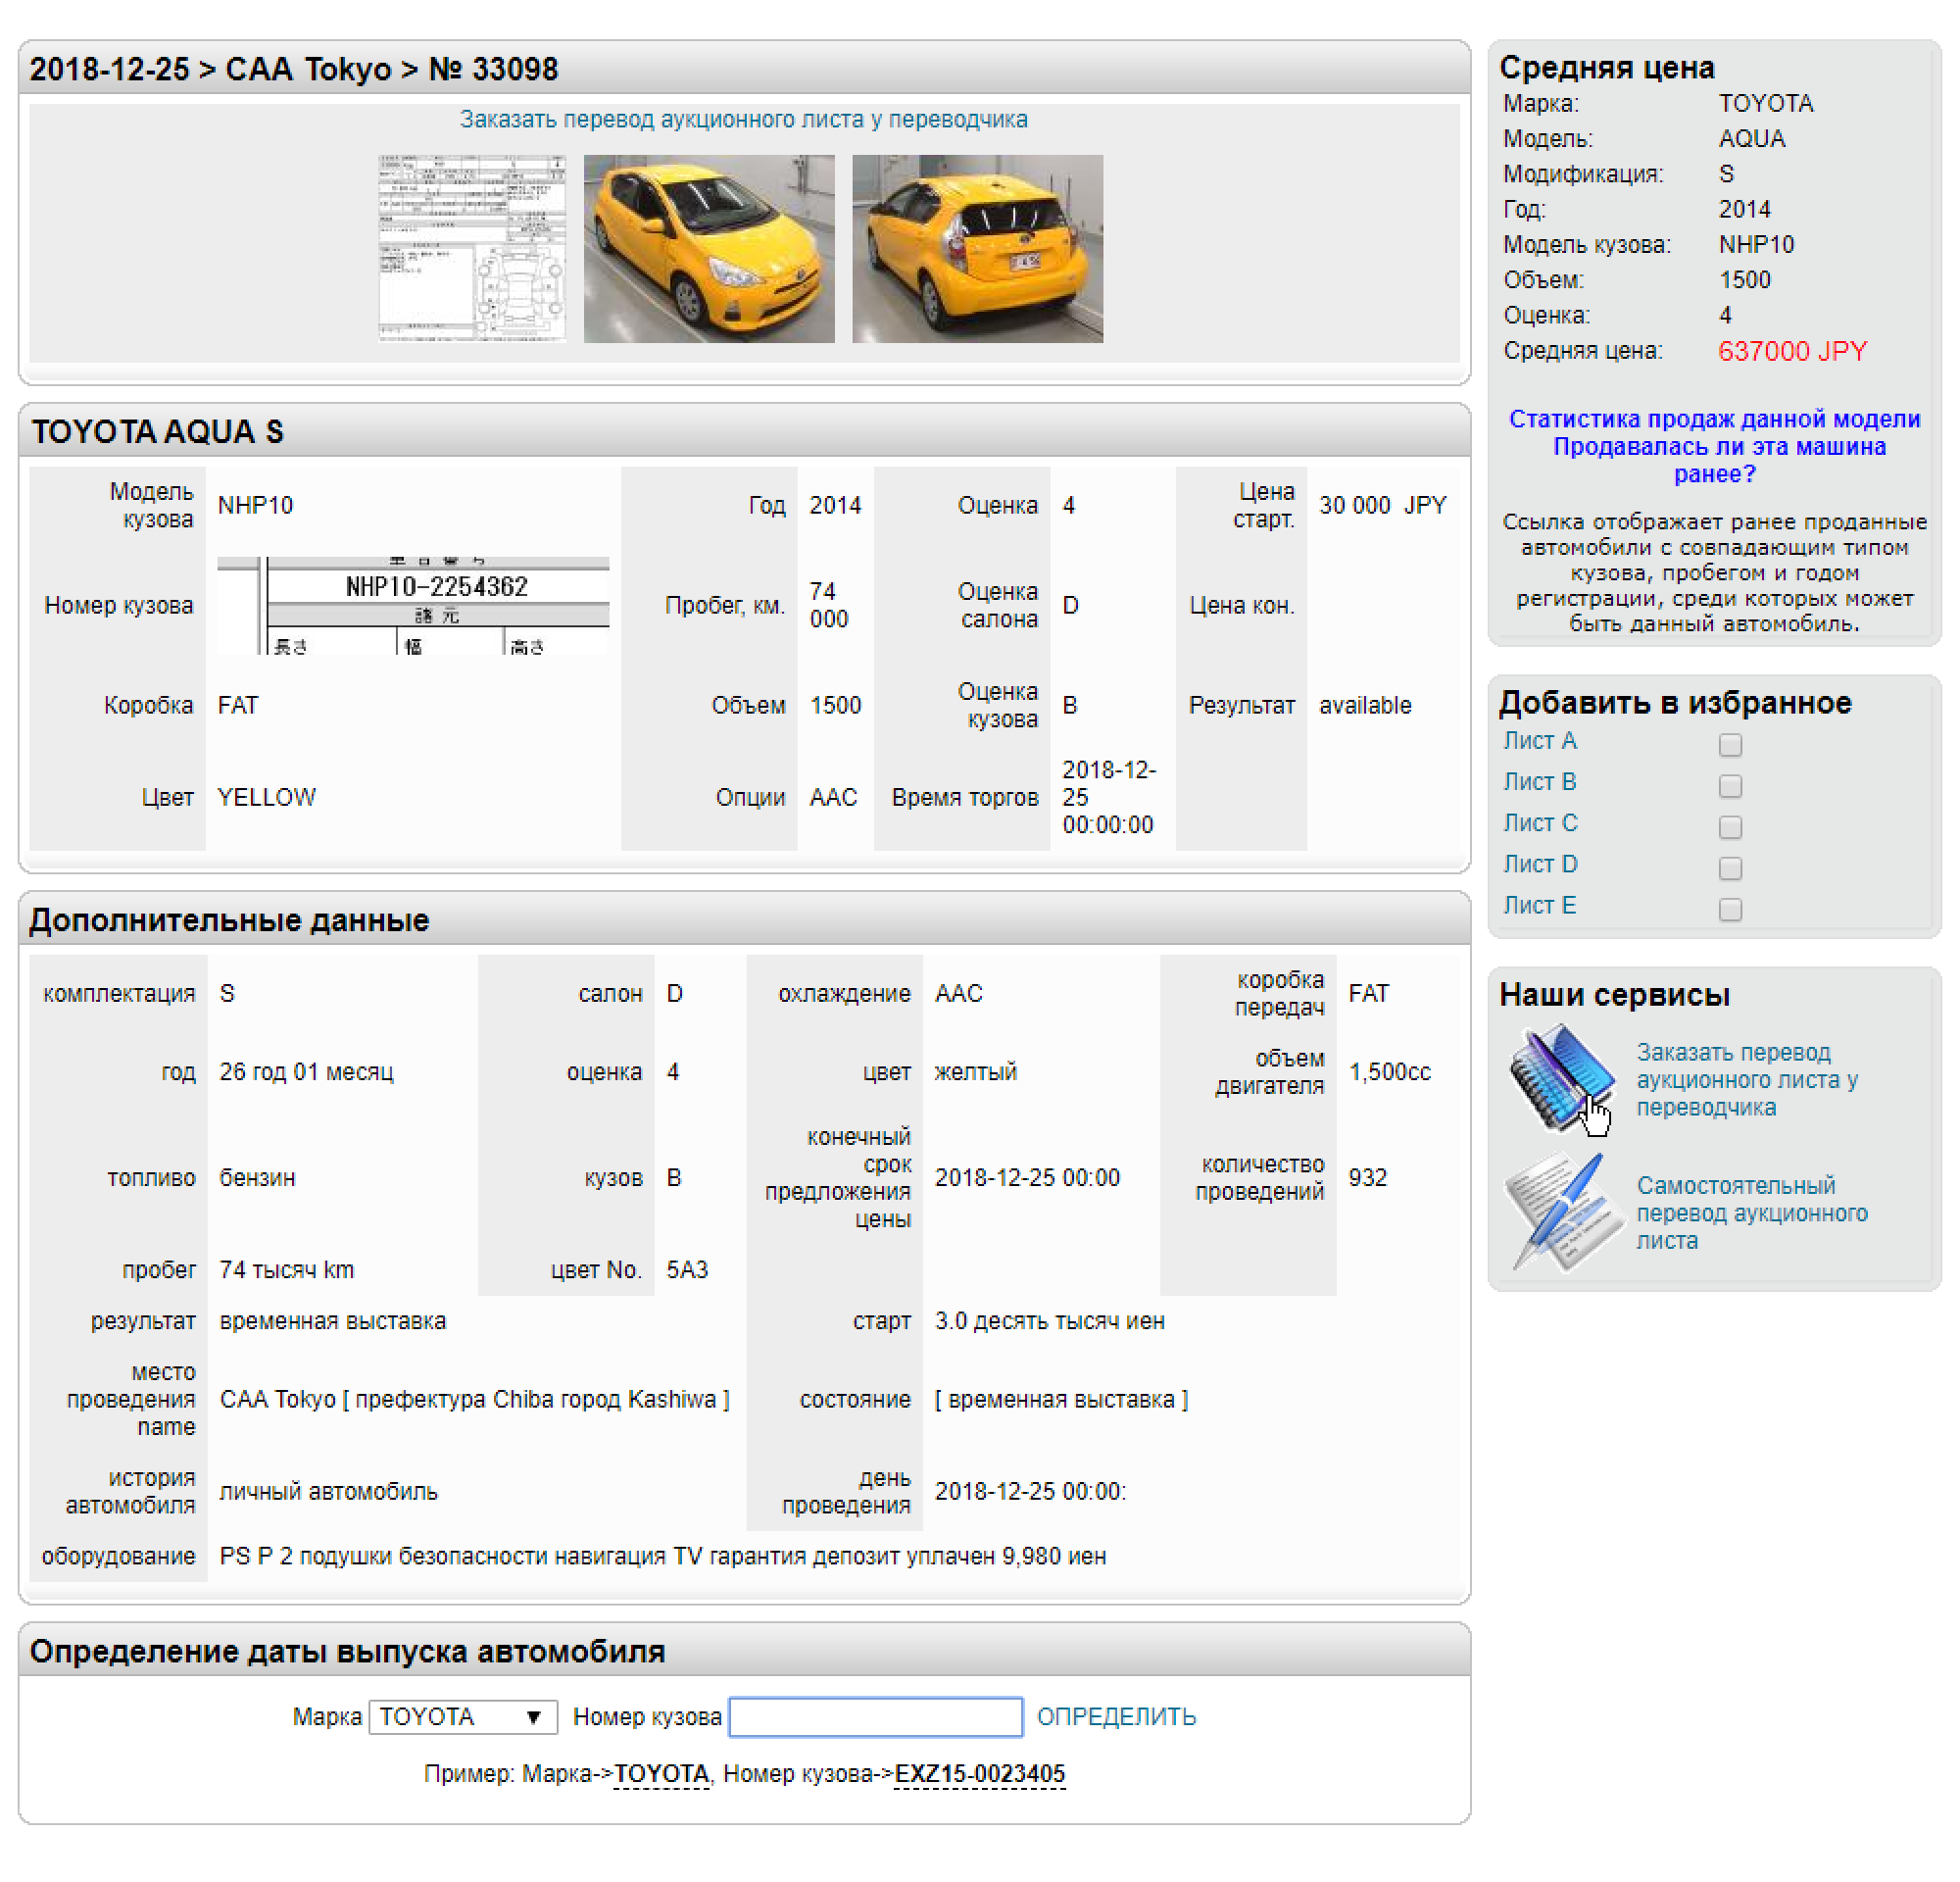Click the start value '3.0 десять тысяч иен'

1049,1320
